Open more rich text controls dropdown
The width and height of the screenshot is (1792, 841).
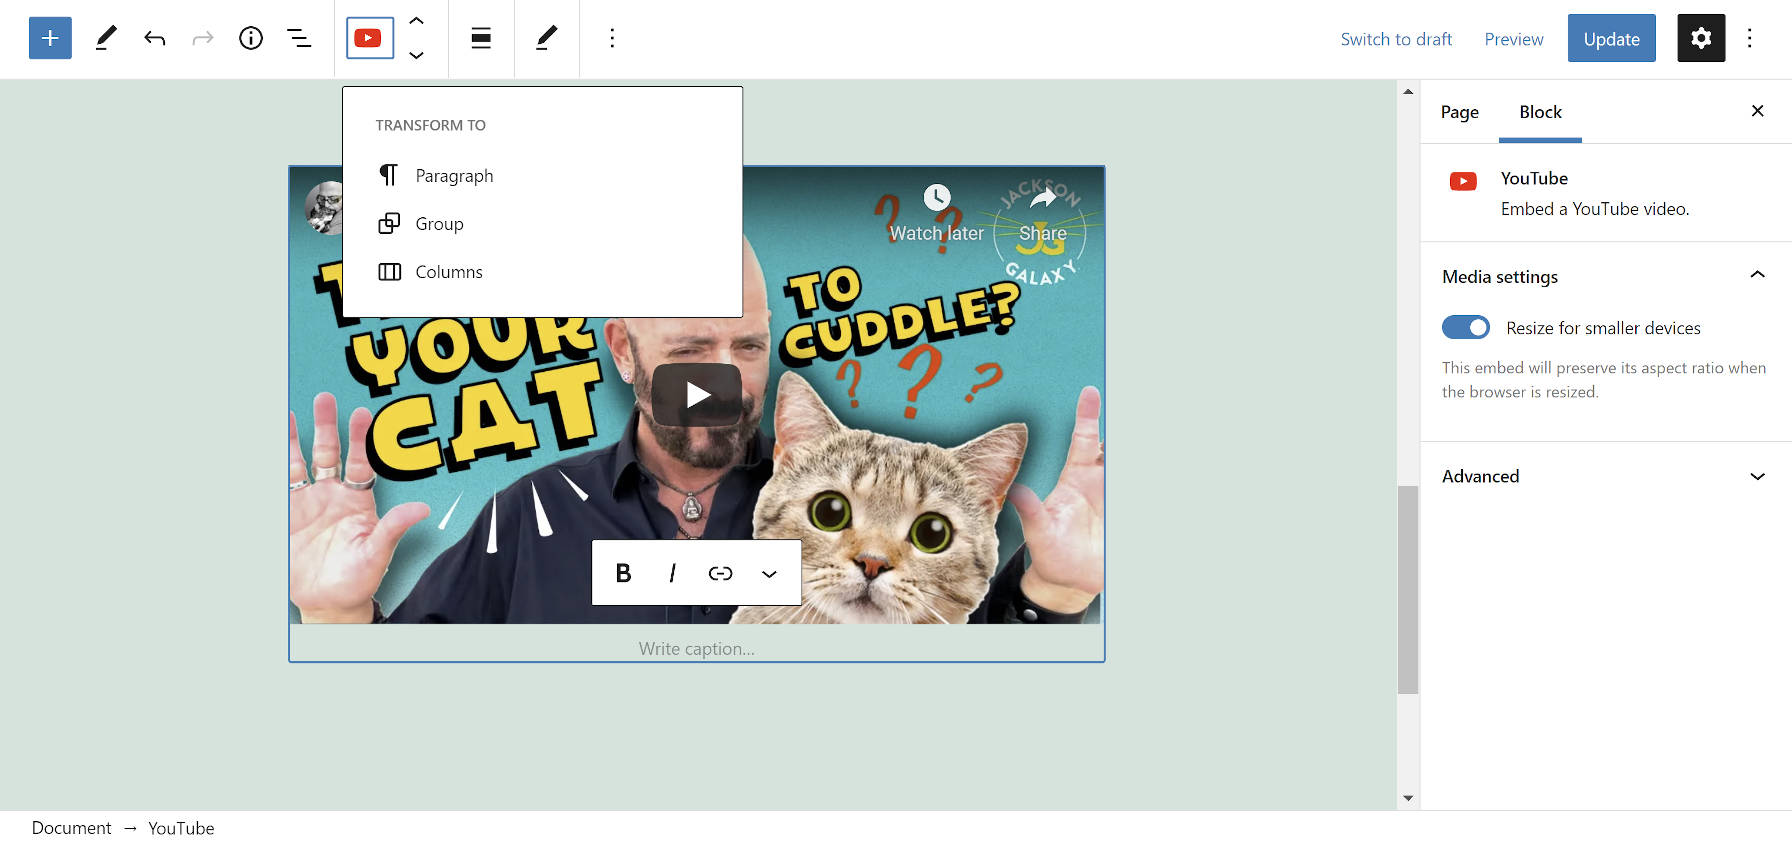click(x=769, y=573)
